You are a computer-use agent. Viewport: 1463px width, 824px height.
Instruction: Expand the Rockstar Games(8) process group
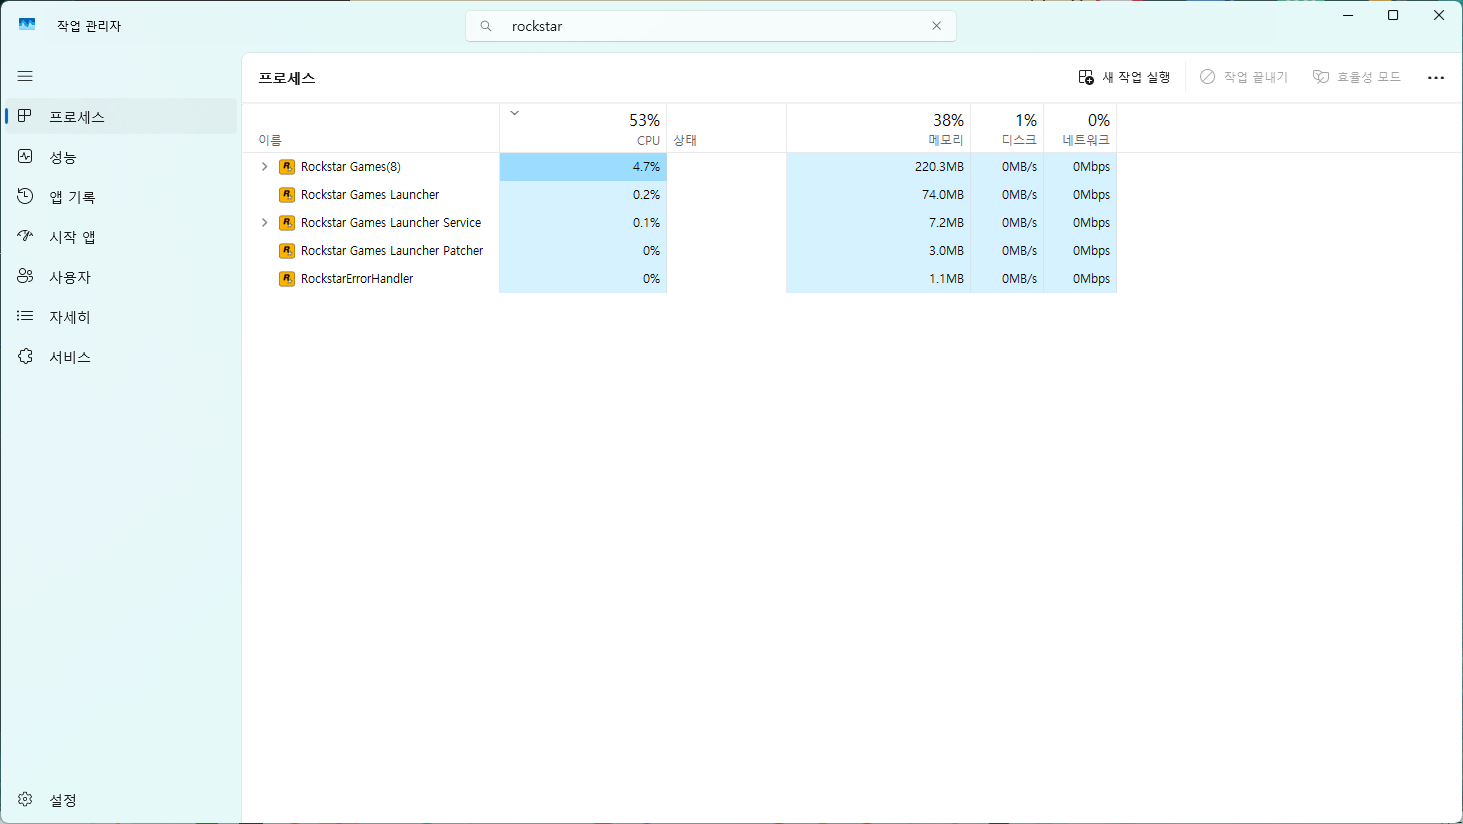(x=265, y=167)
